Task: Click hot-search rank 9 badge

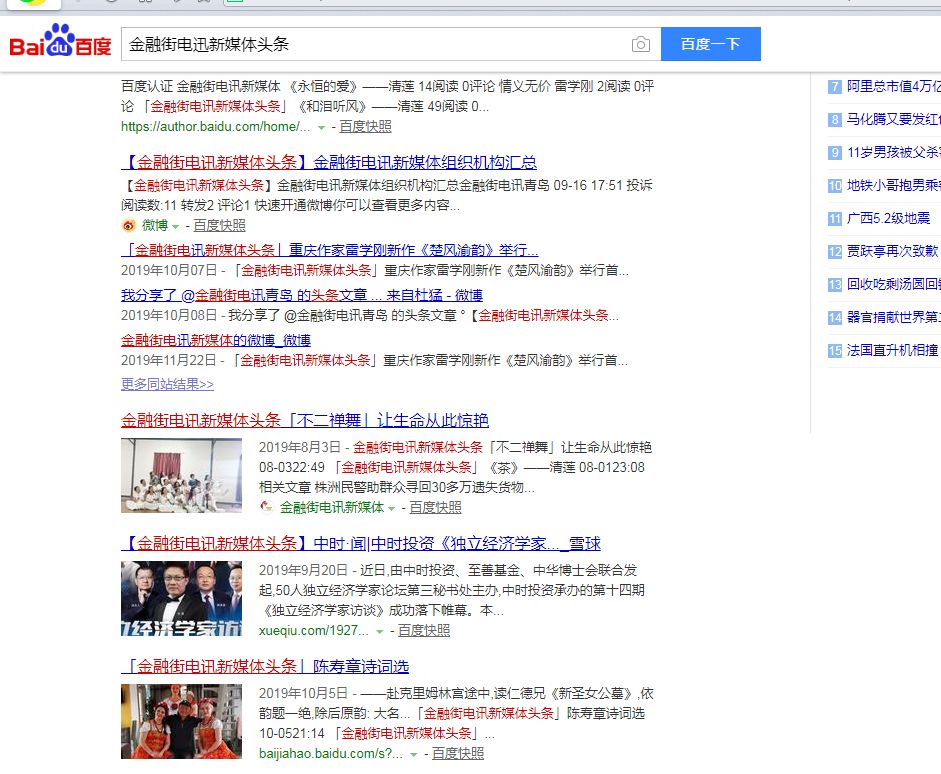Action: pyautogui.click(x=835, y=152)
